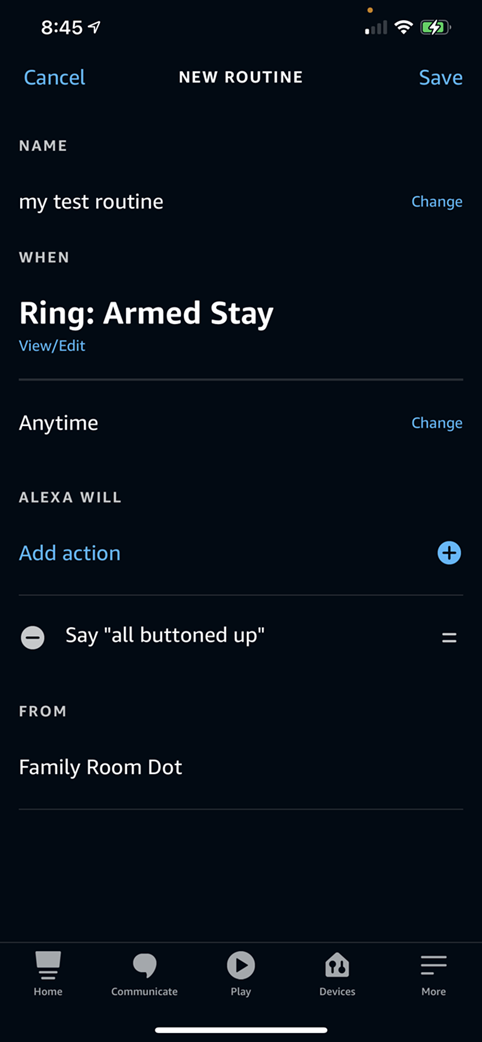Tap the battery charging status icon
Image resolution: width=482 pixels, height=1042 pixels.
(x=435, y=27)
